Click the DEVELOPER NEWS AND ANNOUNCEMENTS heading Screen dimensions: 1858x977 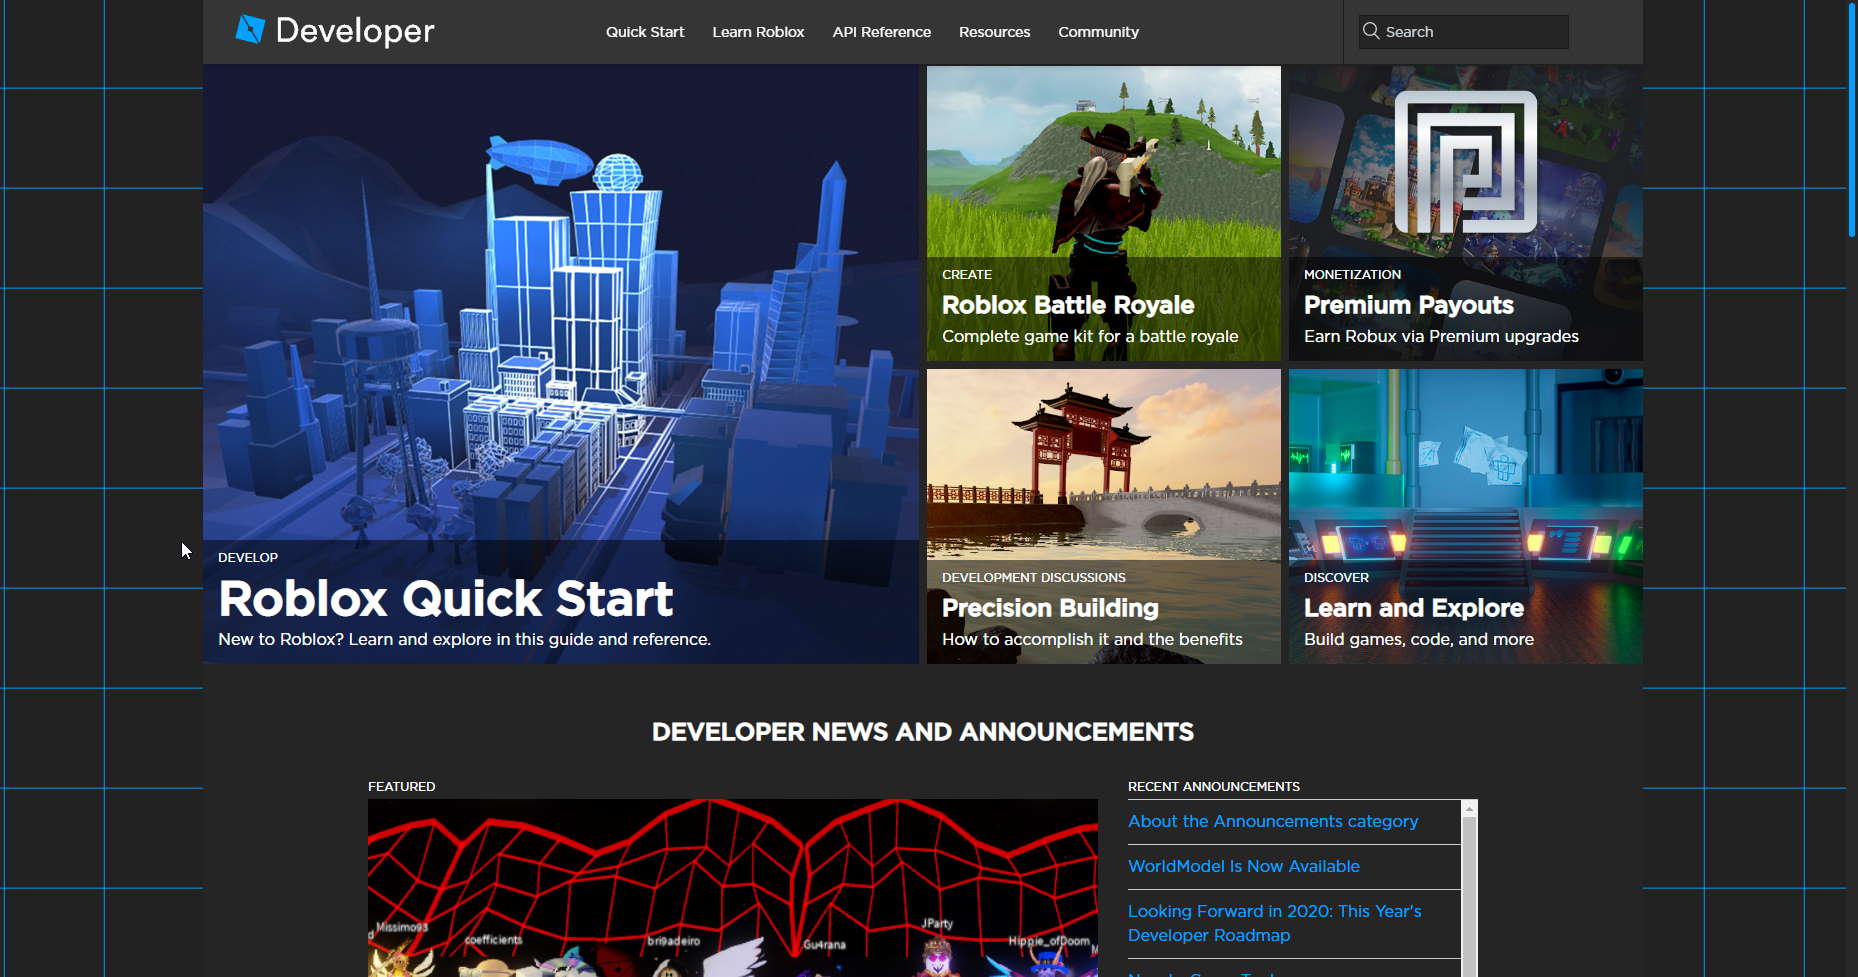click(x=923, y=732)
